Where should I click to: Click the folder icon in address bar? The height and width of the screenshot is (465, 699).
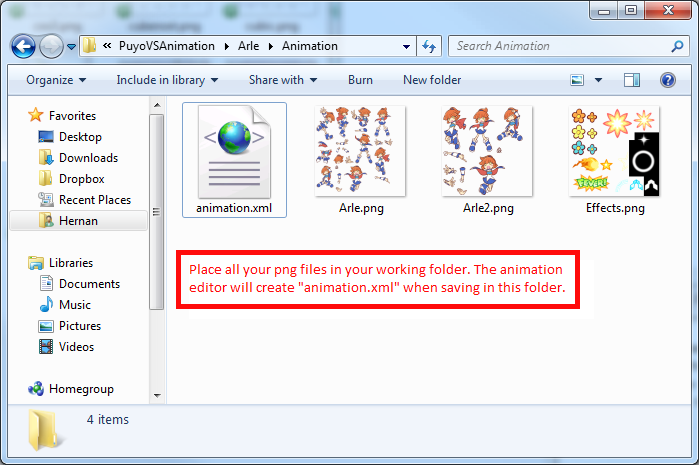90,45
